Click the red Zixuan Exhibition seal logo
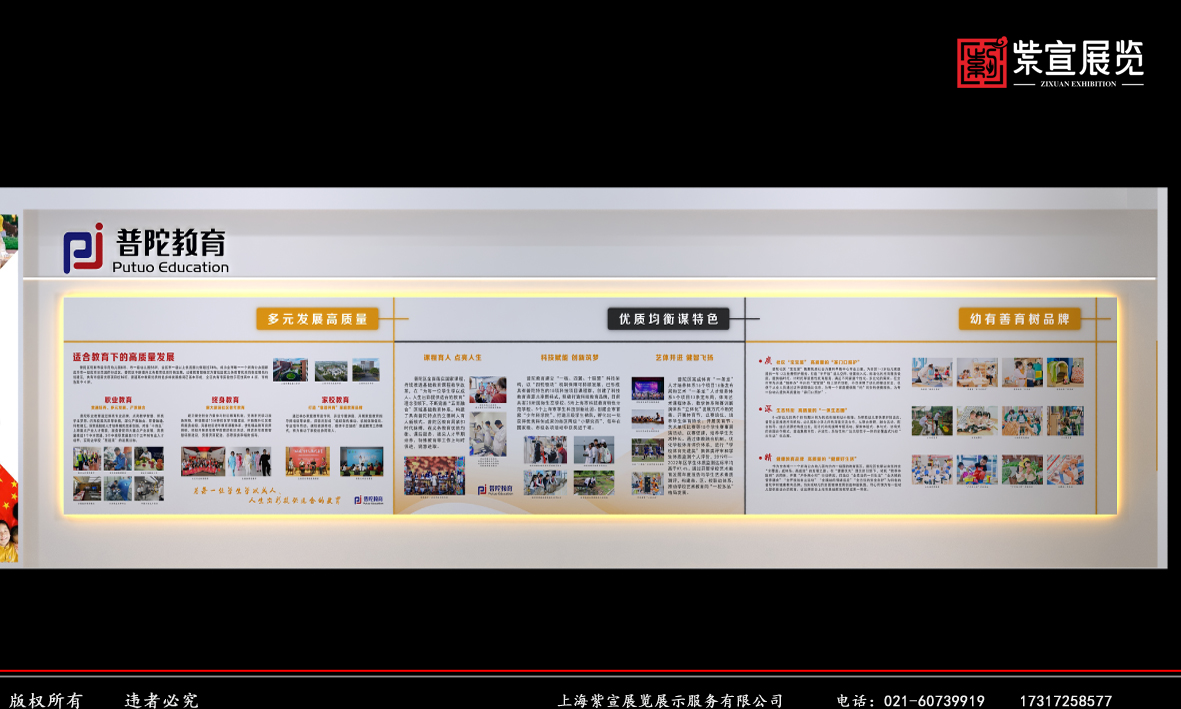This screenshot has height=709, width=1181. (x=981, y=62)
